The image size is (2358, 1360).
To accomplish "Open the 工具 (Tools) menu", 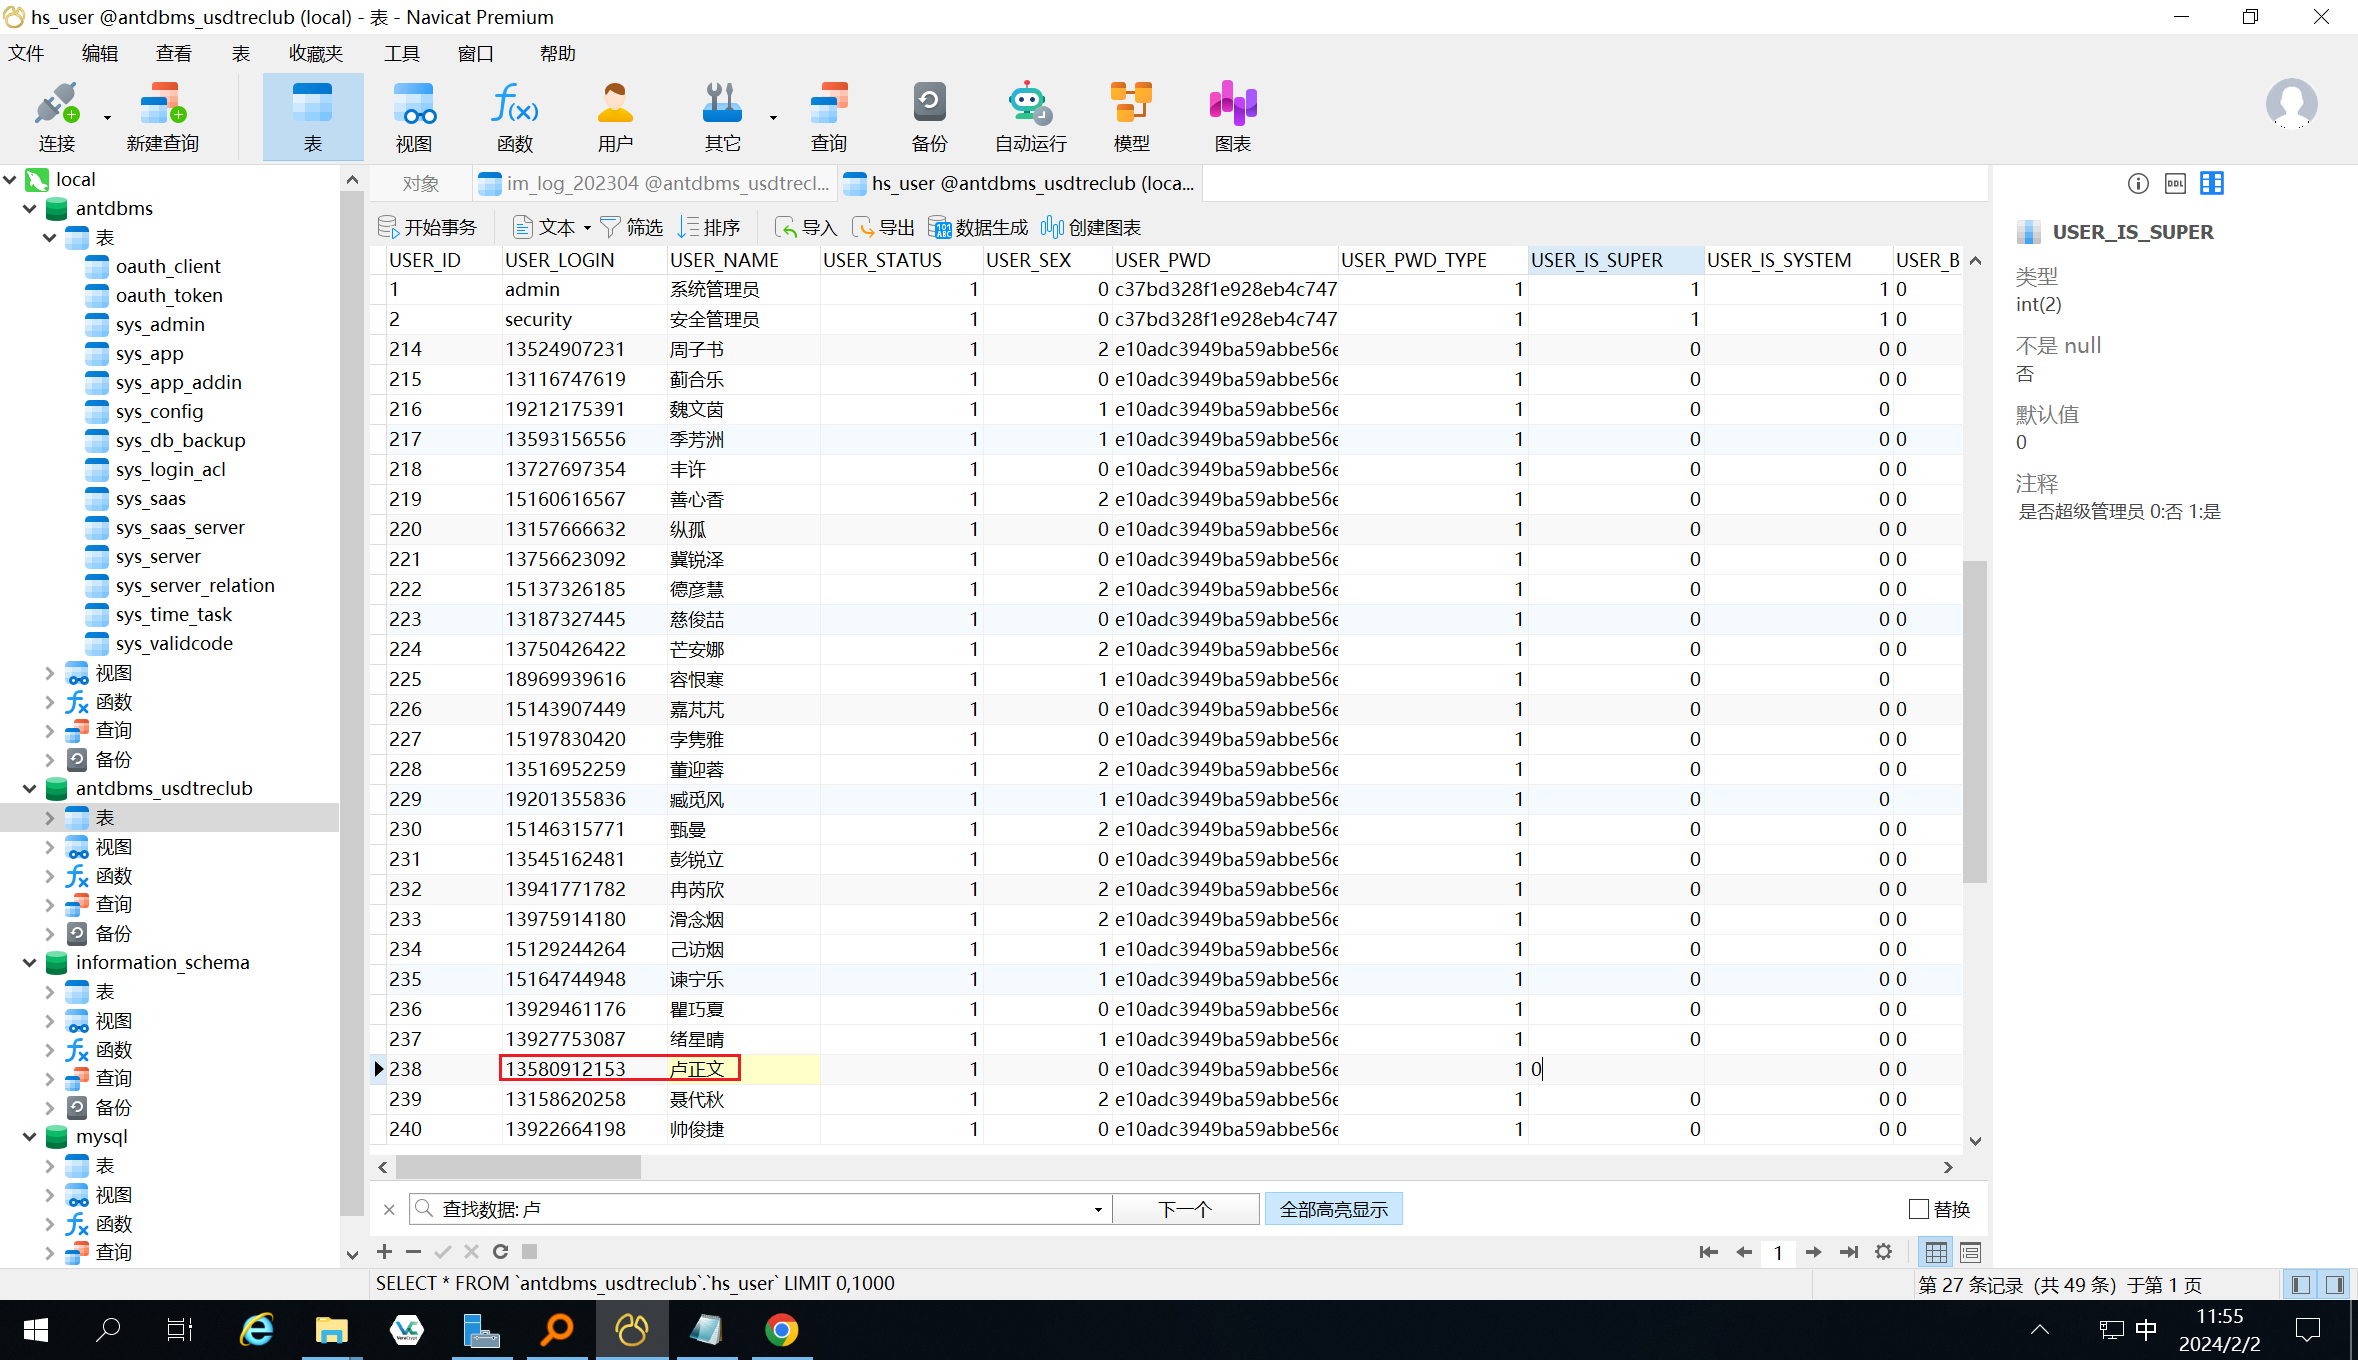I will tap(401, 53).
